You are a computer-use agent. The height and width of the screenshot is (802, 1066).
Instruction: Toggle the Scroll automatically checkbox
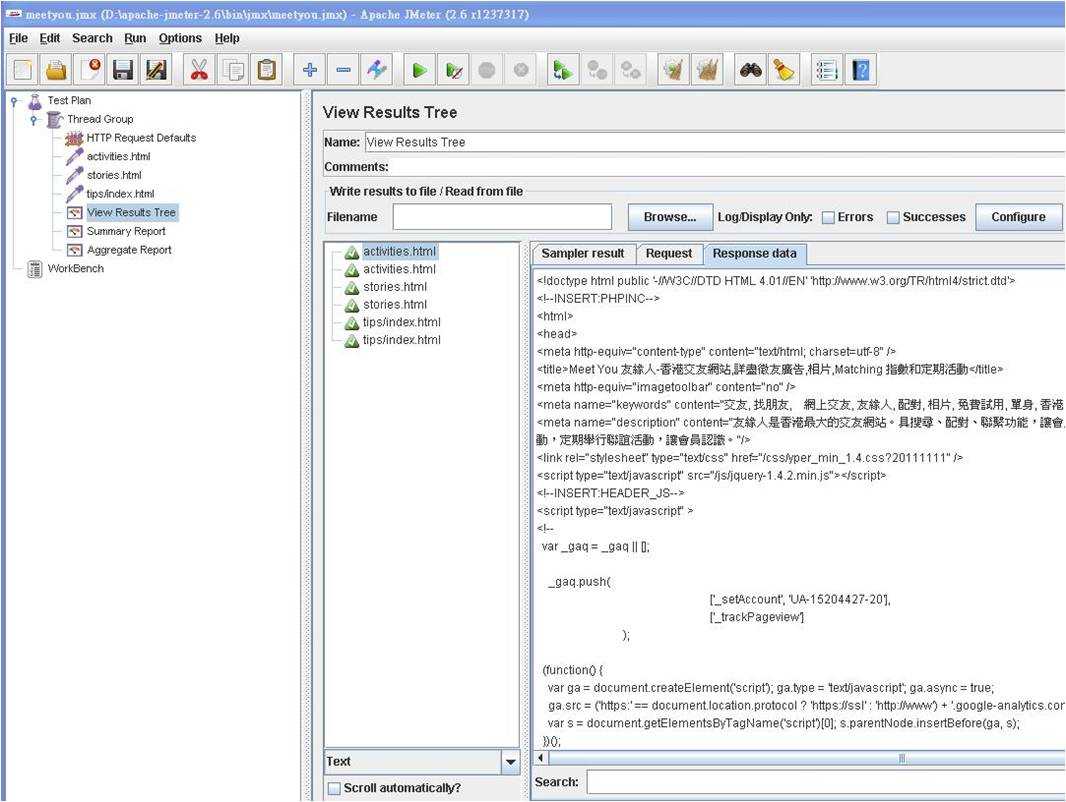[334, 788]
